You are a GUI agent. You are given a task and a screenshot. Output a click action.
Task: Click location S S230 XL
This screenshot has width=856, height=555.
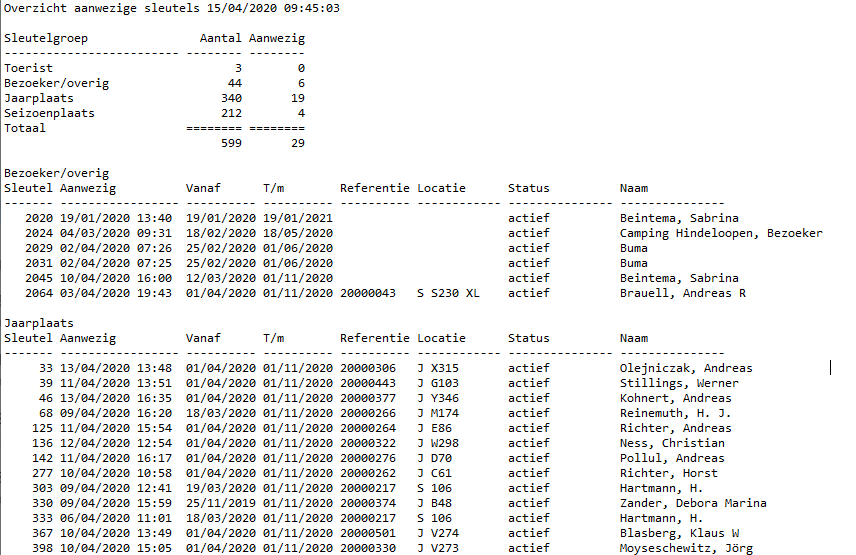click(x=448, y=293)
